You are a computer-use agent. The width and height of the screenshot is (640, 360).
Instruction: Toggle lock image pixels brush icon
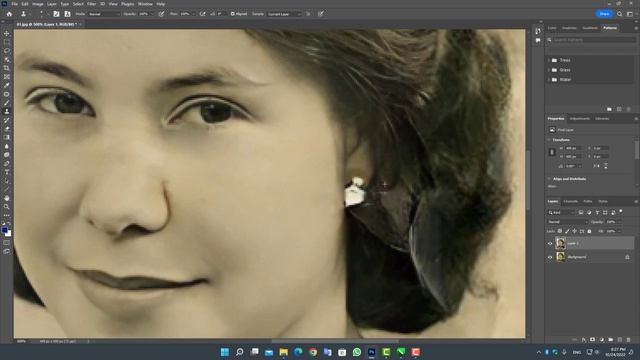(567, 231)
